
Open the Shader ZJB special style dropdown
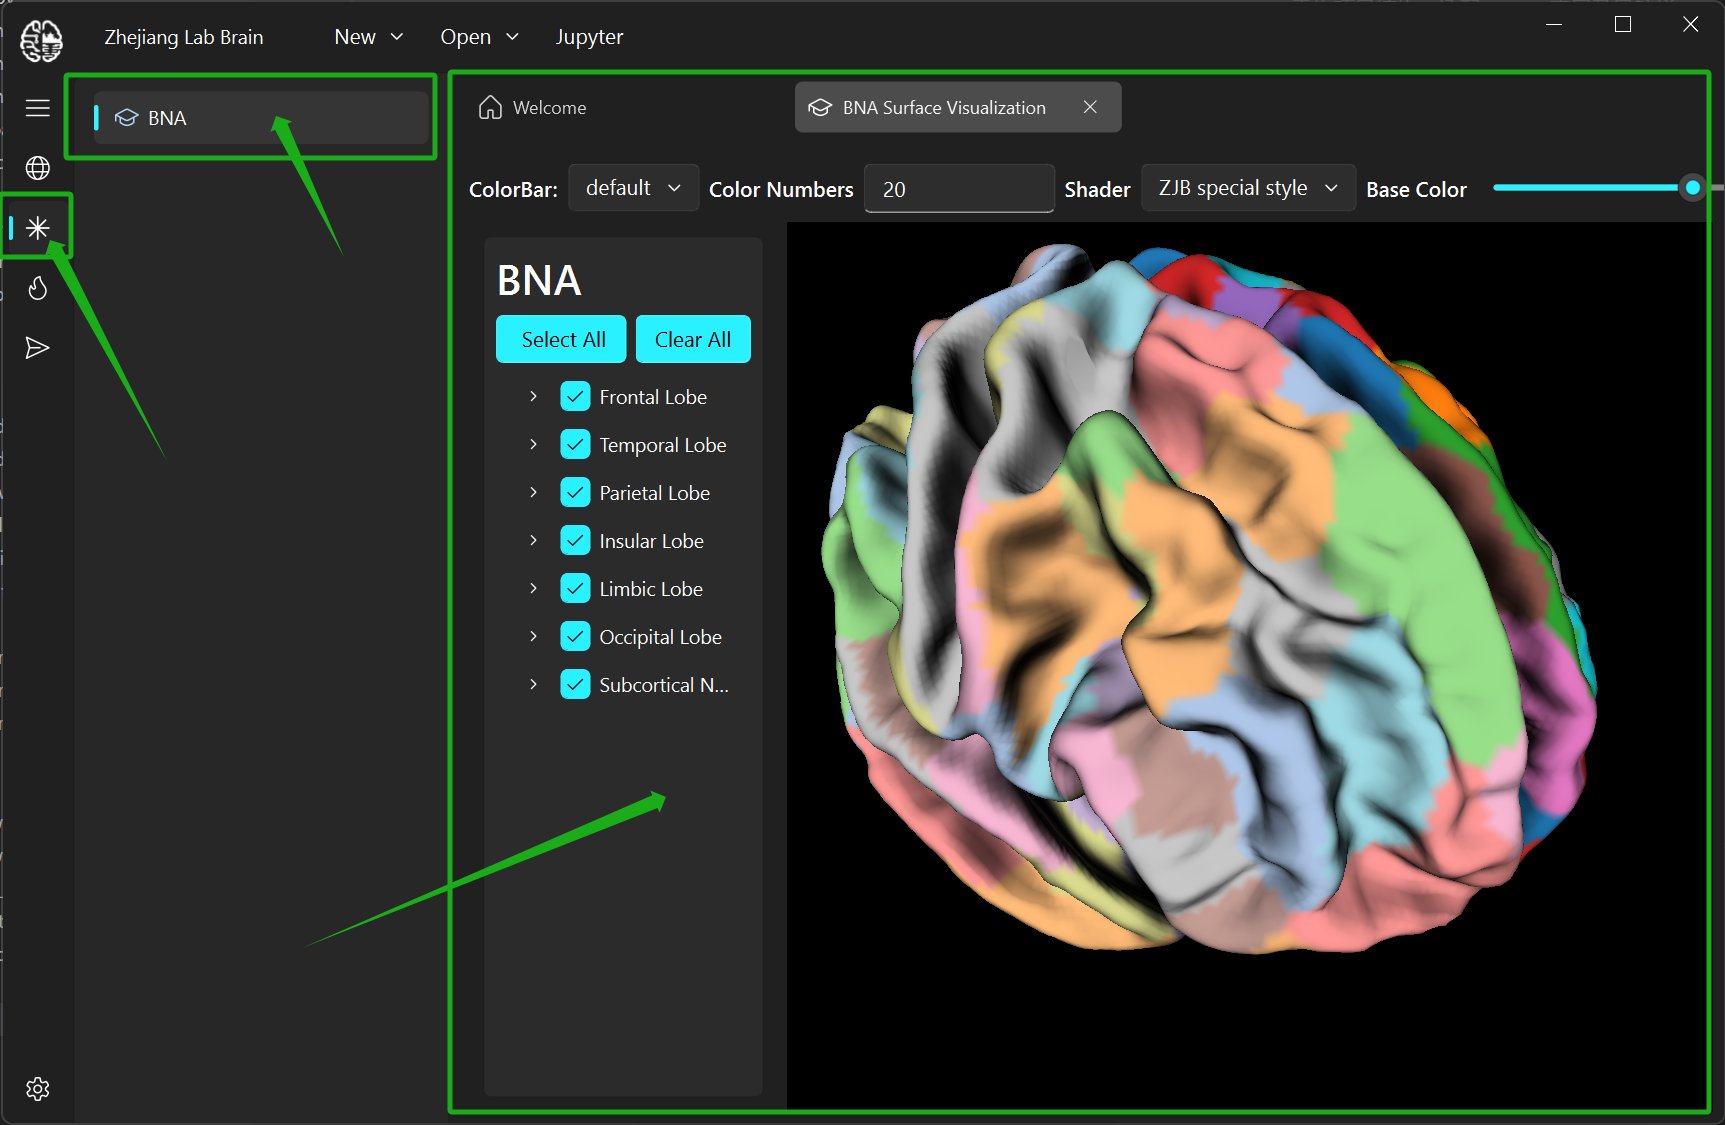(x=1248, y=188)
